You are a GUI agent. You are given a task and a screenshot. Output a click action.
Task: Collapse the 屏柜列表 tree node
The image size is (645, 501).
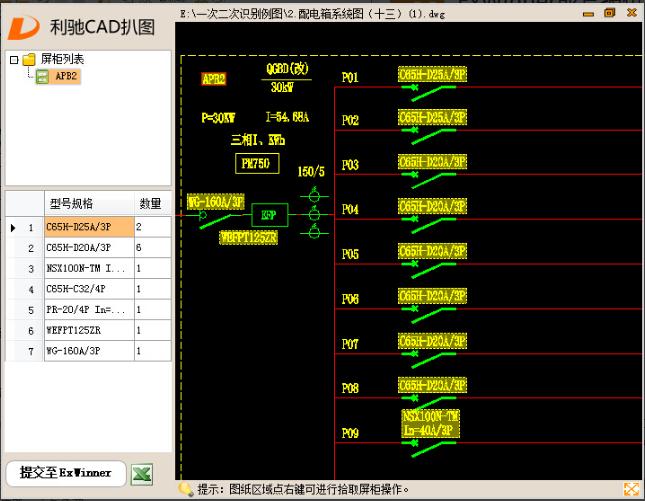pos(13,59)
